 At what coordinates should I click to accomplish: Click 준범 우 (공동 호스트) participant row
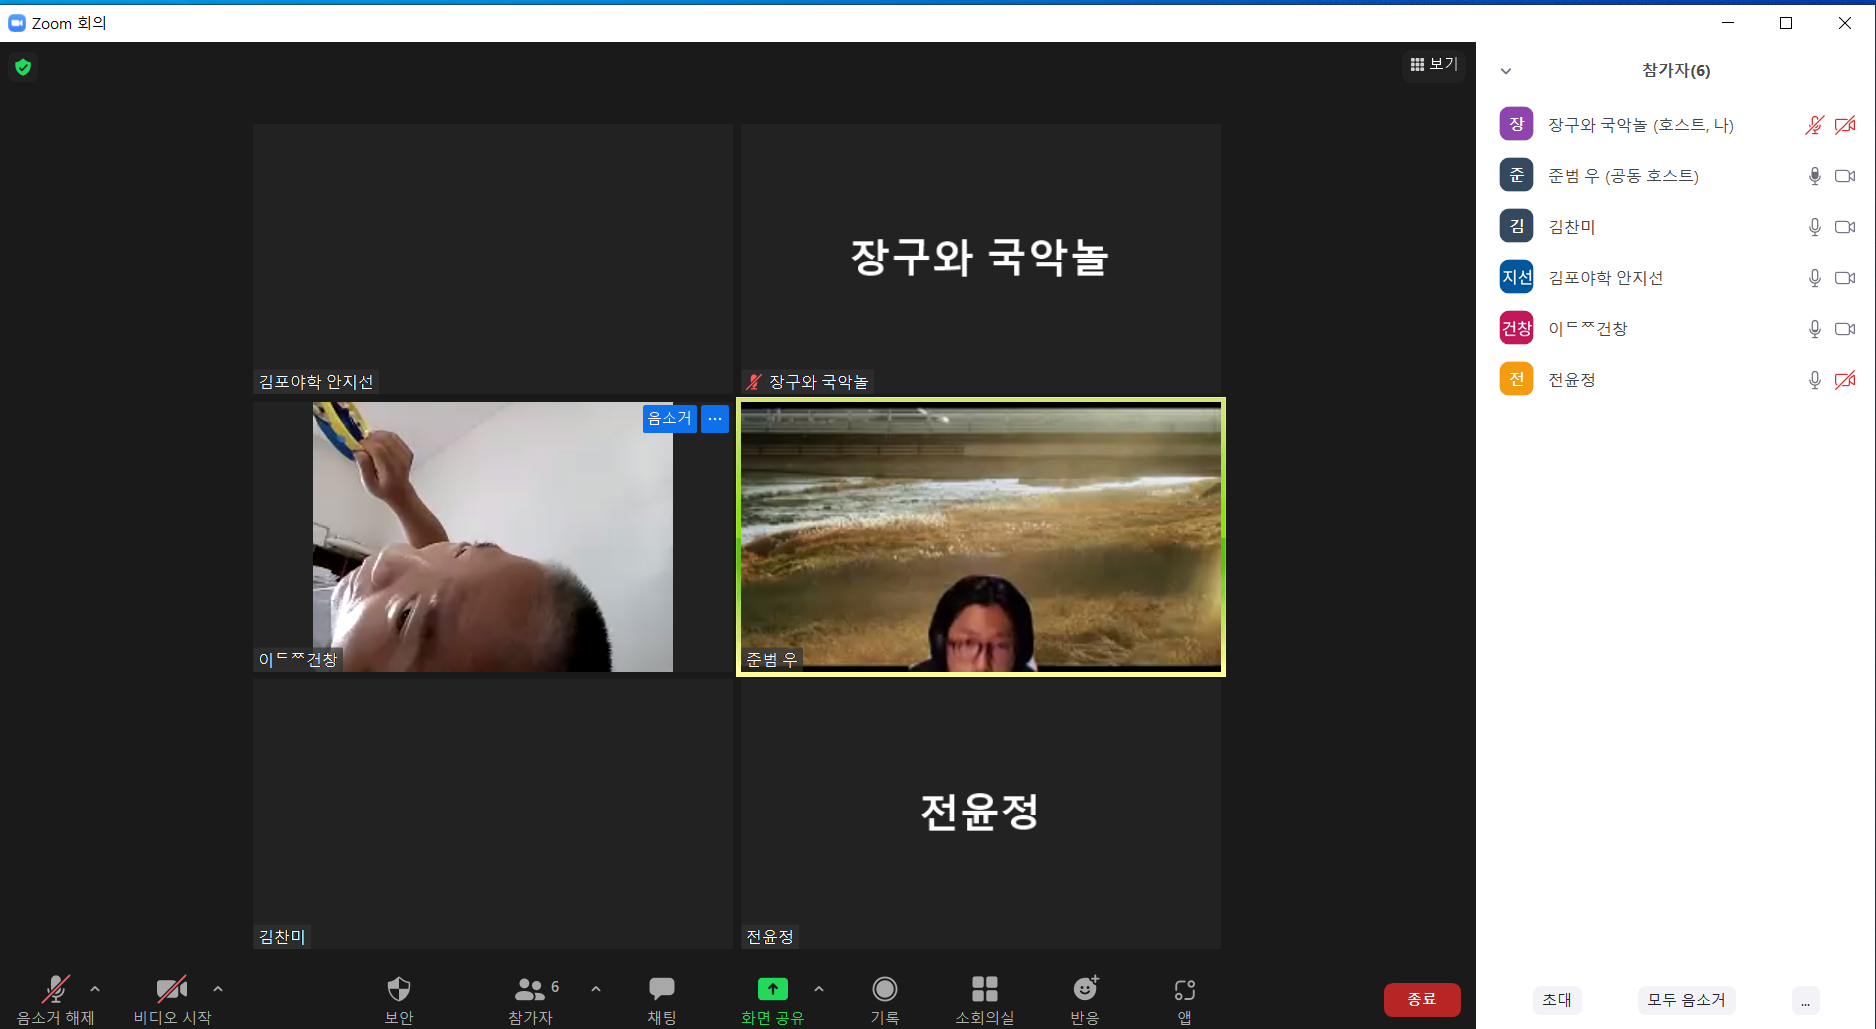coord(1676,176)
